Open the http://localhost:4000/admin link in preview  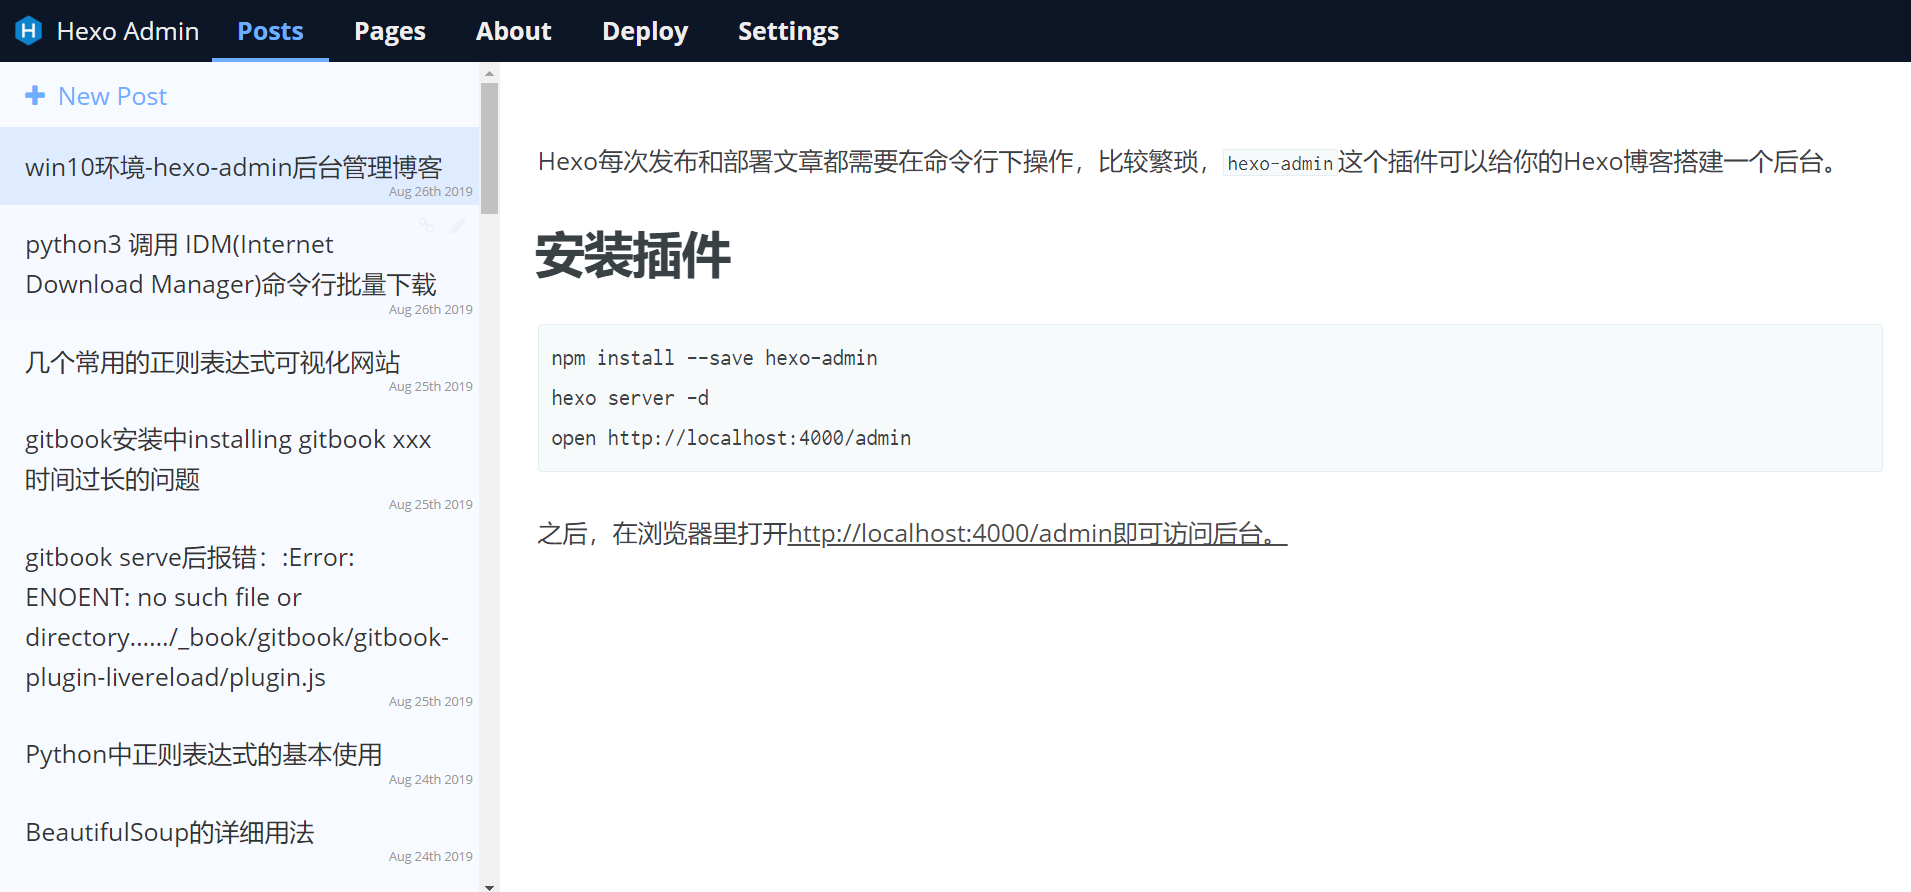click(1037, 534)
